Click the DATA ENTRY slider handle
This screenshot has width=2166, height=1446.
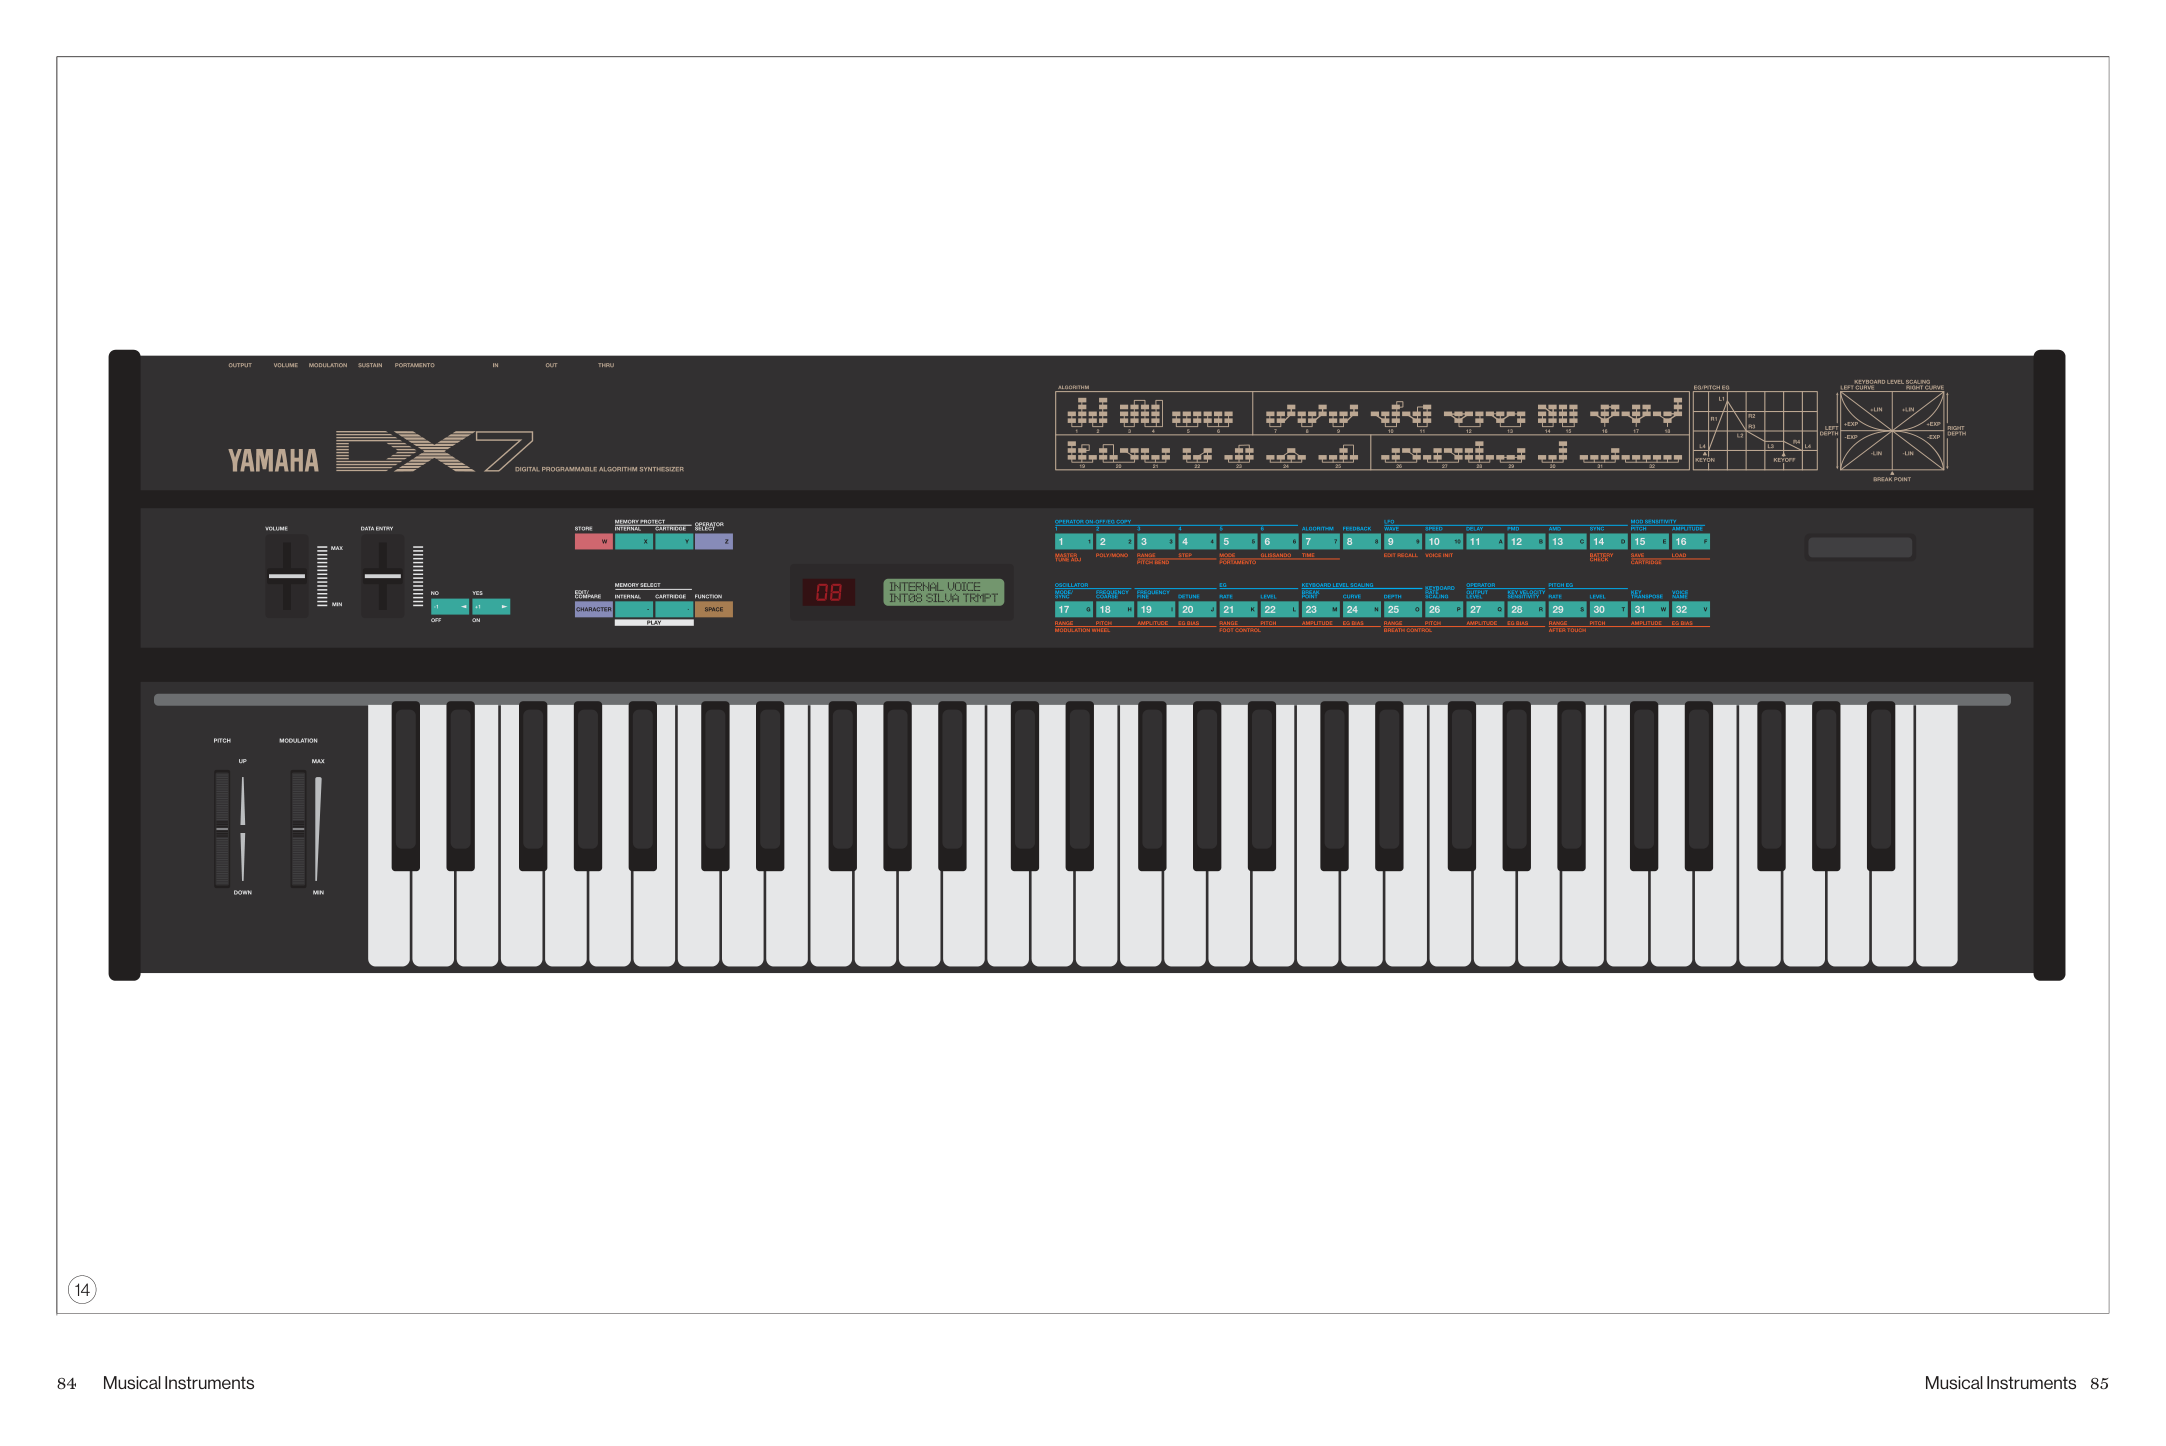coord(382,576)
